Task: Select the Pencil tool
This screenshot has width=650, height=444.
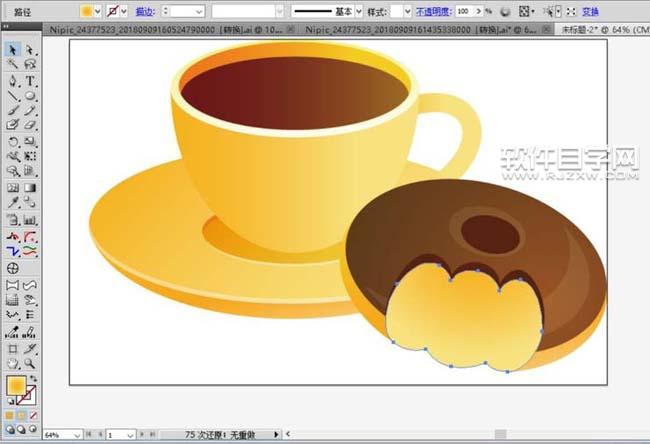Action: click(29, 110)
